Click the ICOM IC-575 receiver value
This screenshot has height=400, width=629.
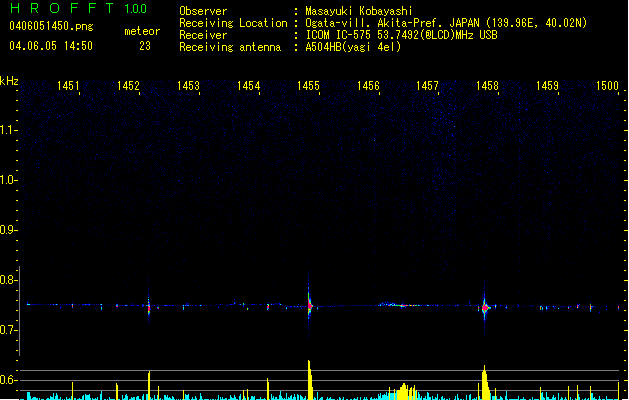401,35
